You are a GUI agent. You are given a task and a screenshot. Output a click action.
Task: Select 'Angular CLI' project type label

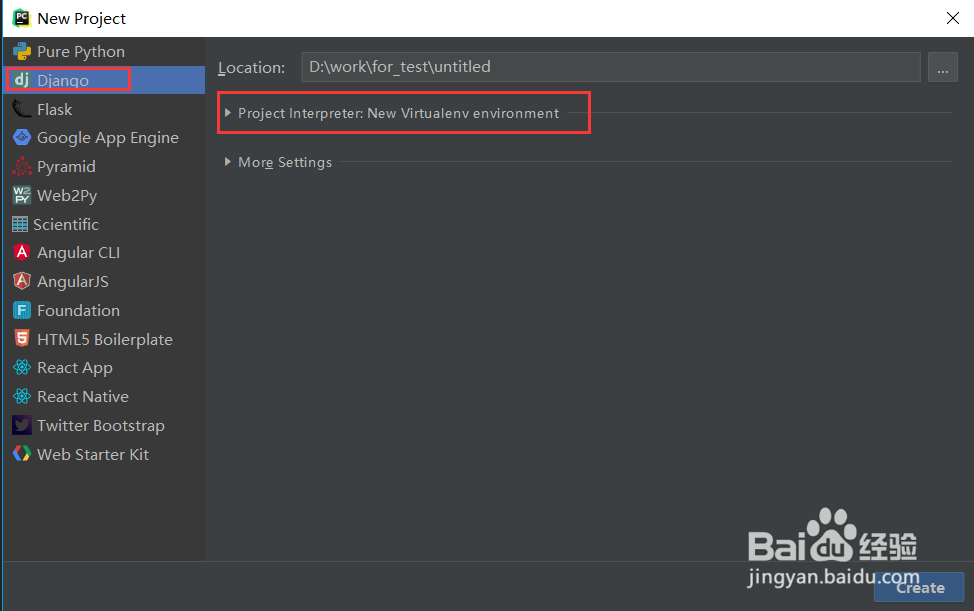point(78,253)
